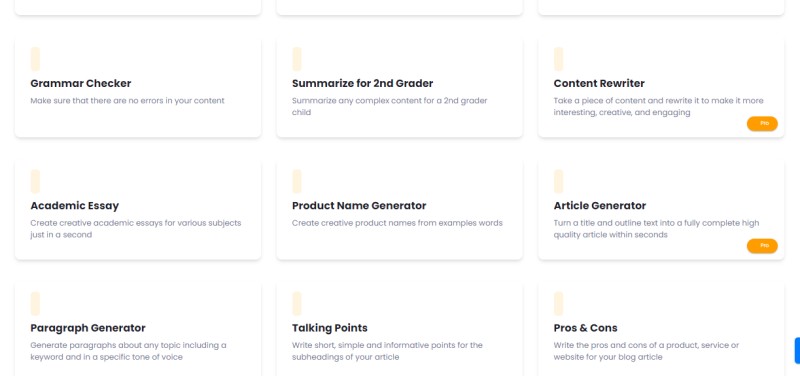Click the Summarize for 2nd Grader icon

tap(297, 59)
